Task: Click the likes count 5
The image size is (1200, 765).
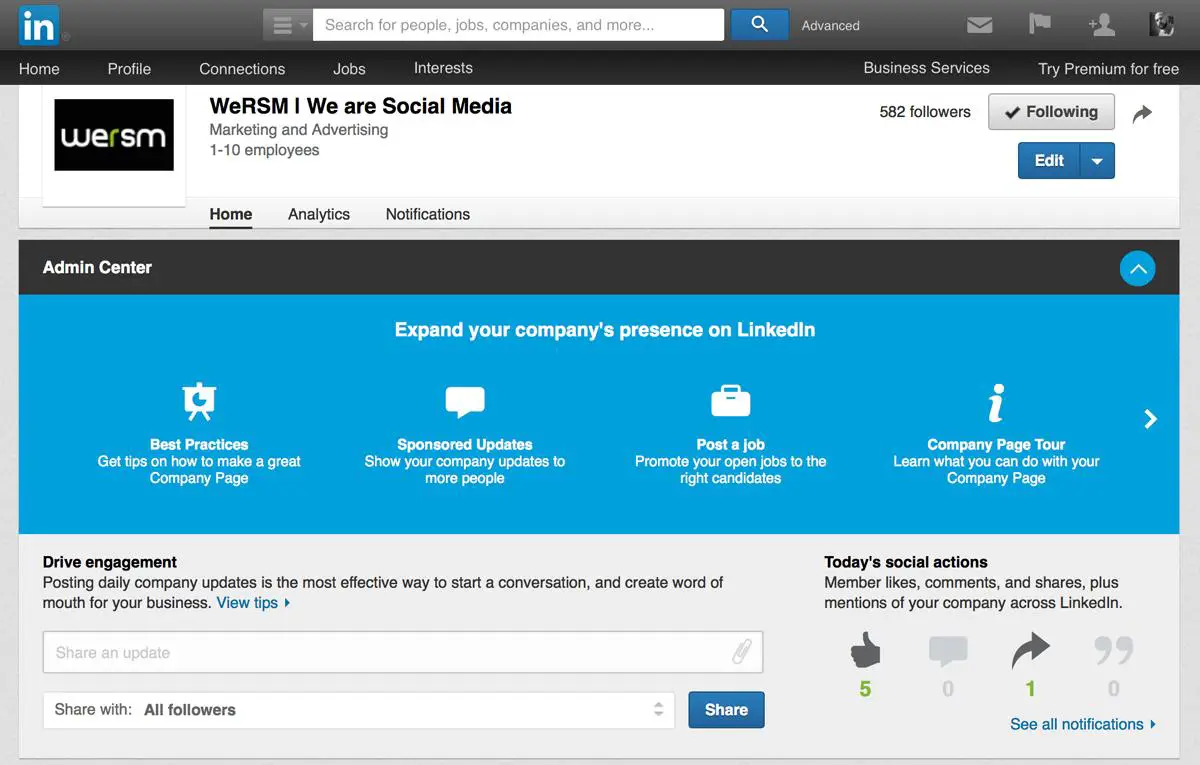Action: click(865, 689)
